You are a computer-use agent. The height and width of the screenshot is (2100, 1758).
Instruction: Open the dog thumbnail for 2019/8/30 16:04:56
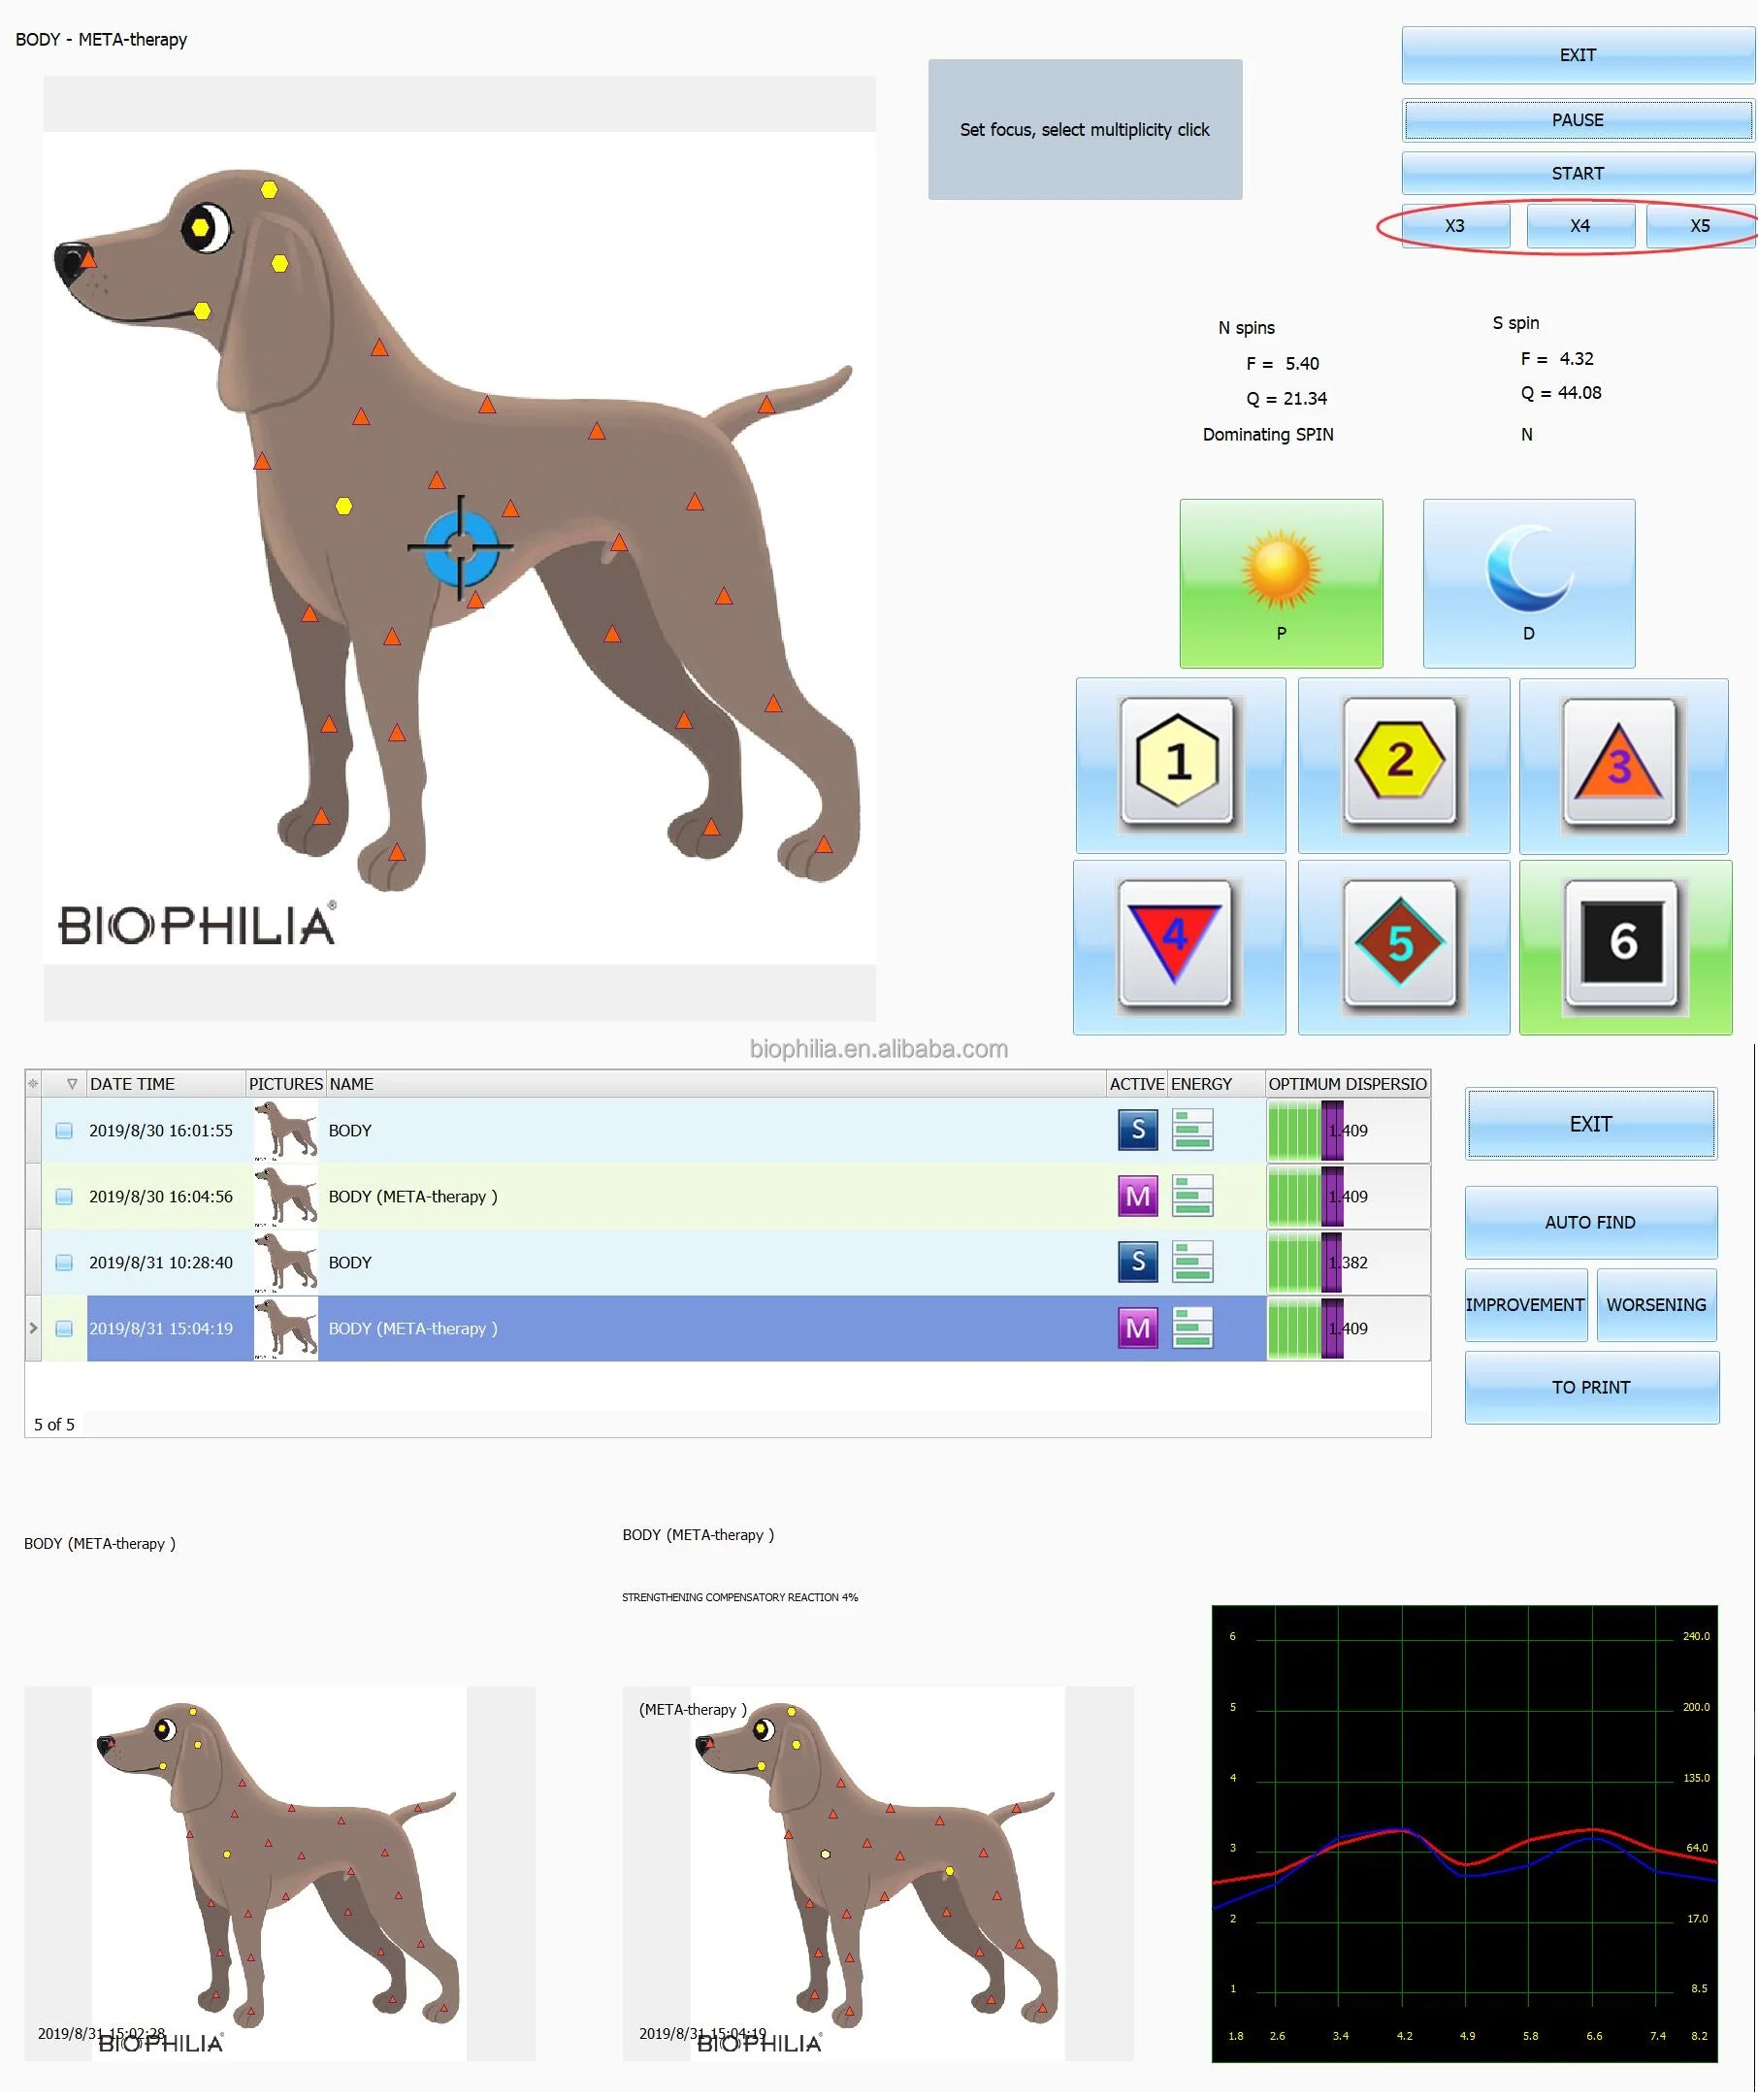[x=286, y=1196]
